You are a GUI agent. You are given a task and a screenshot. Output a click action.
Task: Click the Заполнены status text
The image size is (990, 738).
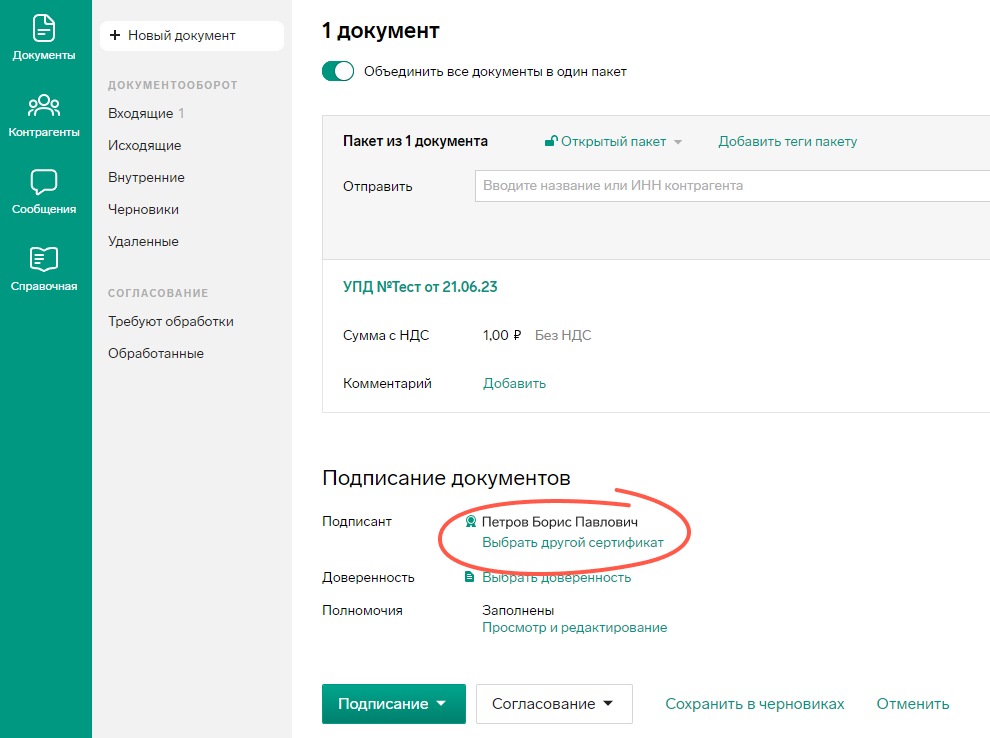pos(518,610)
